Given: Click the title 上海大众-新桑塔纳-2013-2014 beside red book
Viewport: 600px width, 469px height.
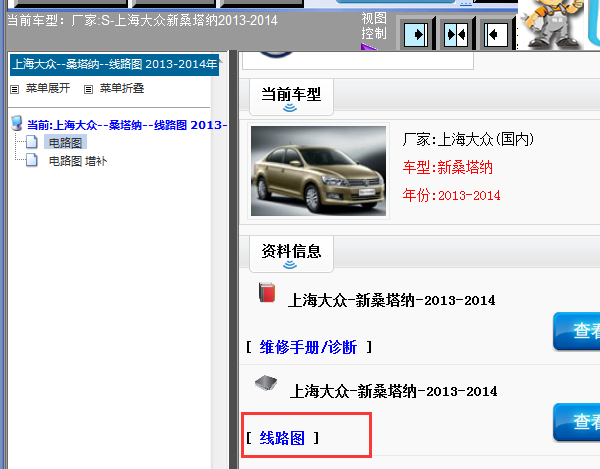Looking at the screenshot, I should pos(391,300).
